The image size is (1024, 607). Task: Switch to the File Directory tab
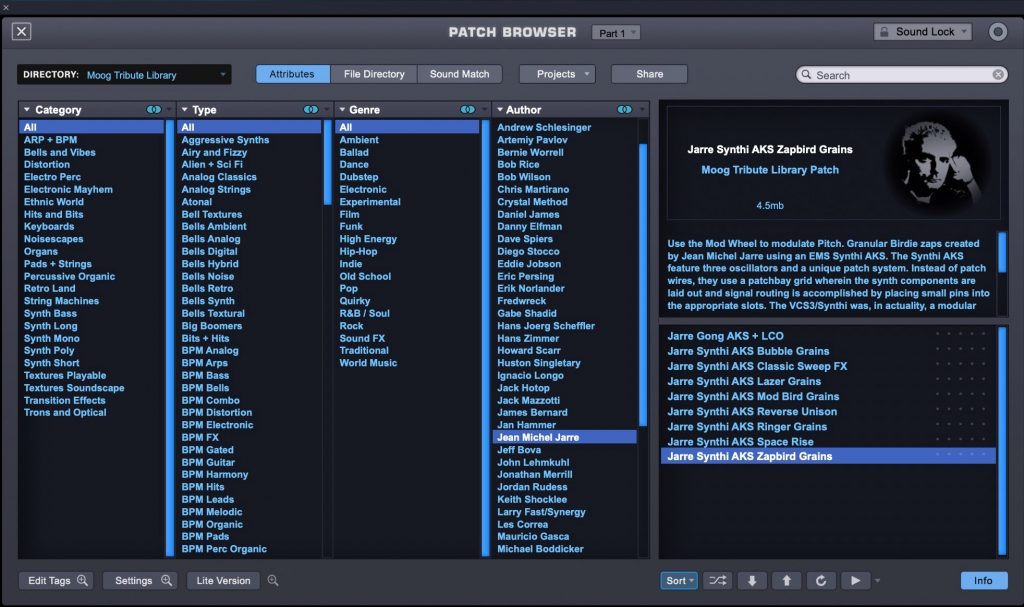(374, 74)
